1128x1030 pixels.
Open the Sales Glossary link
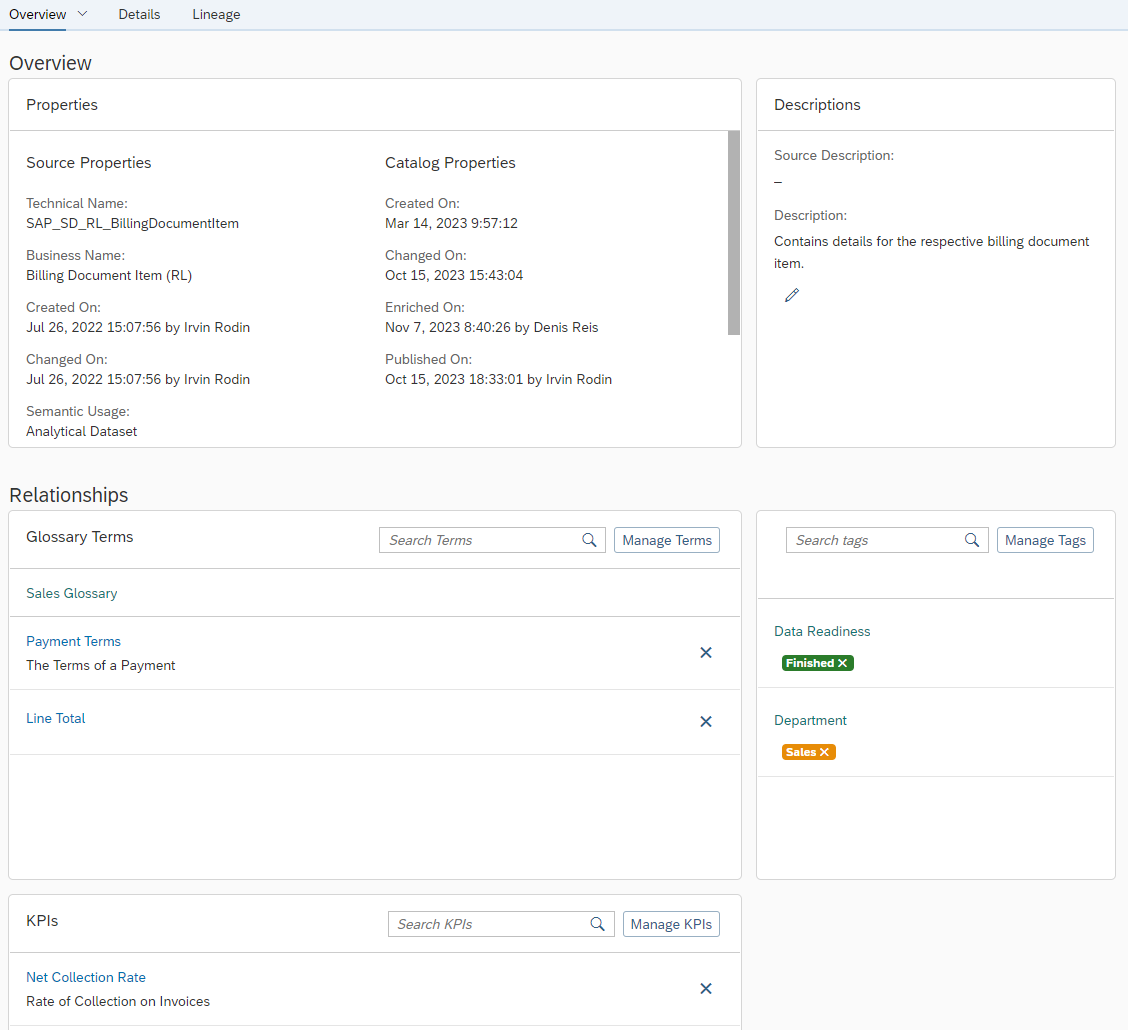(71, 592)
